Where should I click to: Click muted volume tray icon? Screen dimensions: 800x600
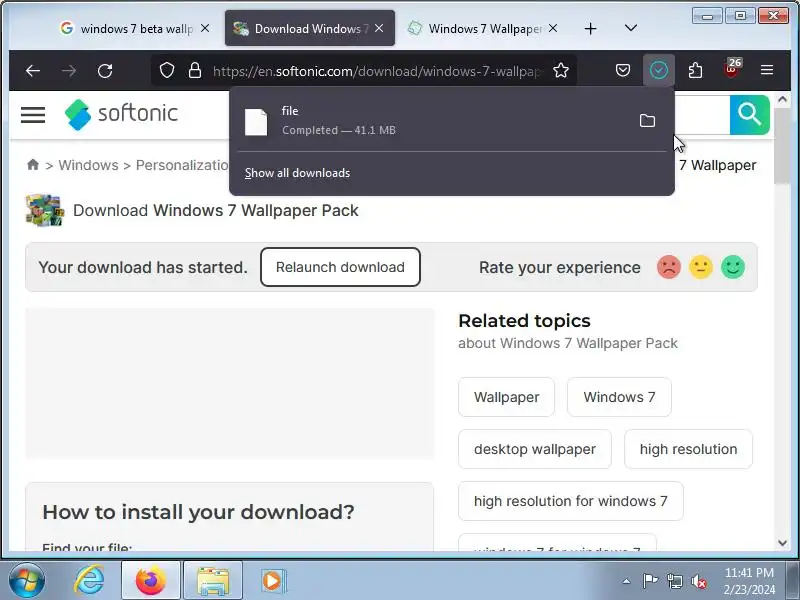click(x=698, y=581)
